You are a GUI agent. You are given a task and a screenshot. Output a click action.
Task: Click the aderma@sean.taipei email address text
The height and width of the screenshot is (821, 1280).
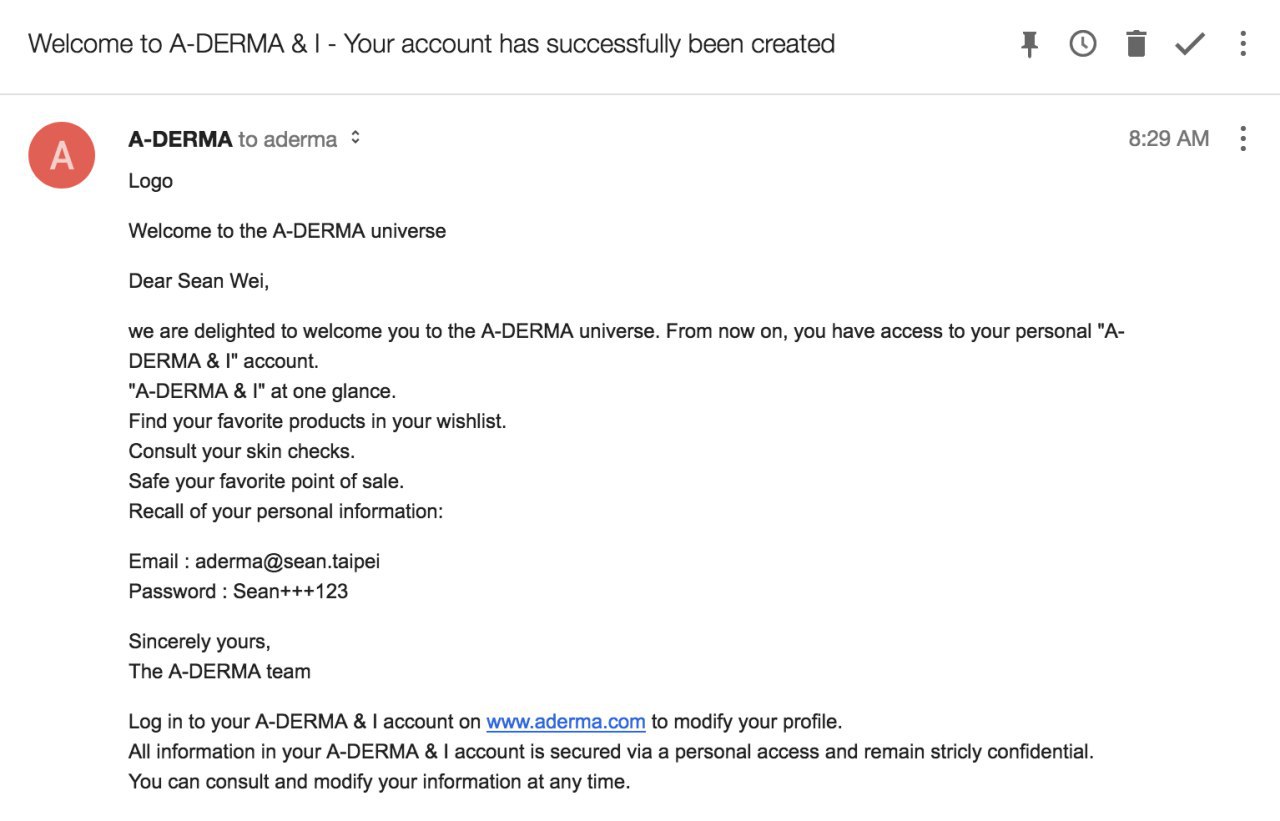click(x=287, y=561)
